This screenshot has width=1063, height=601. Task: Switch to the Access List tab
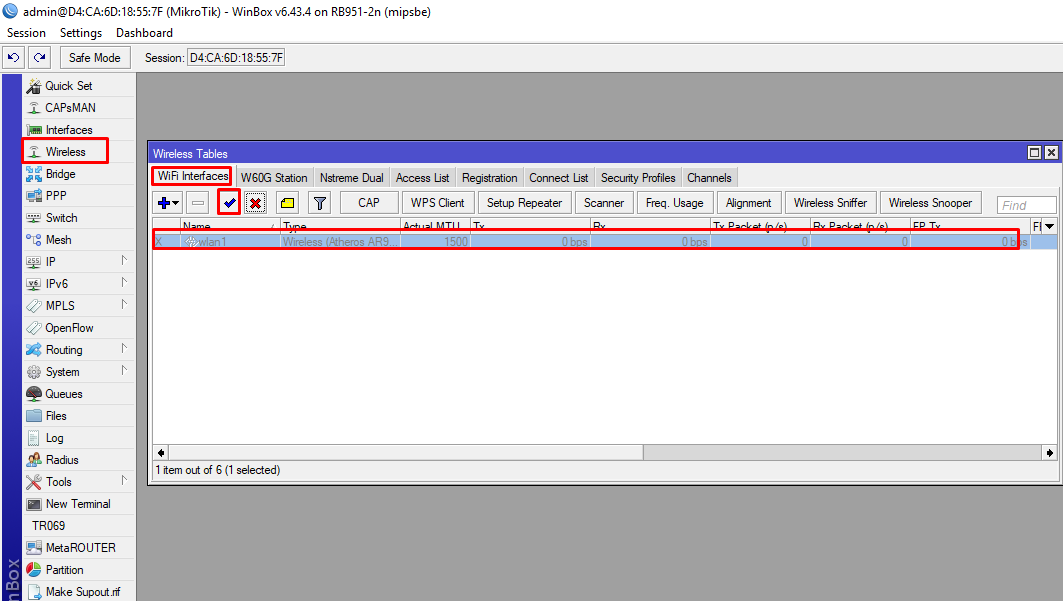click(422, 178)
